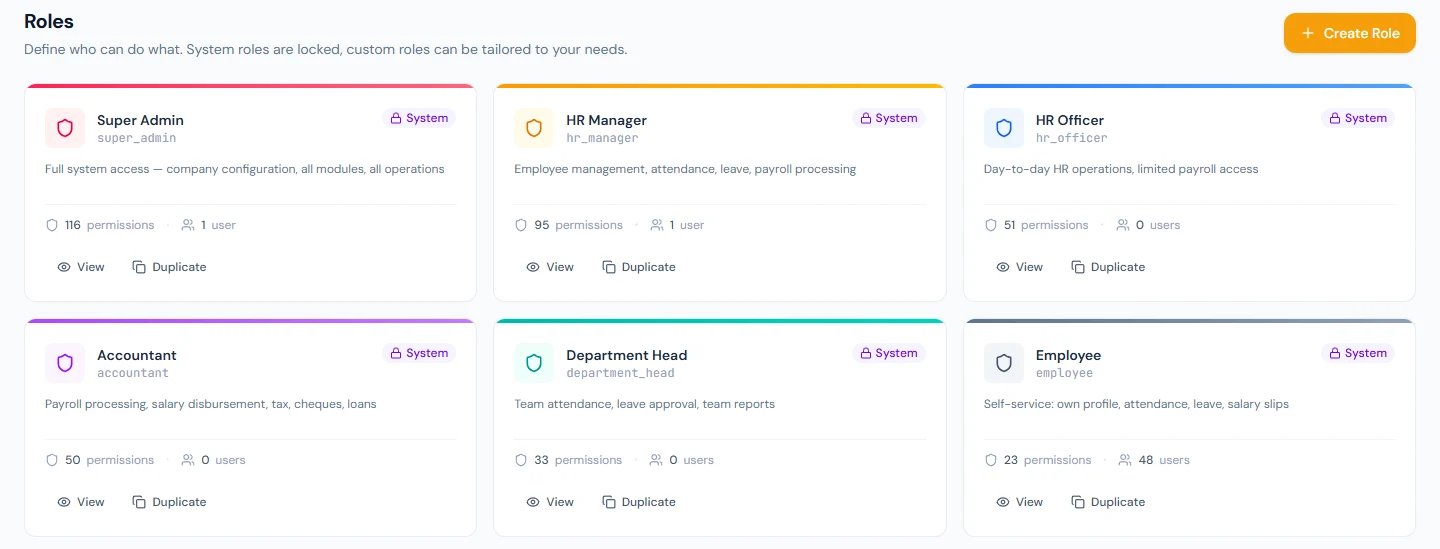This screenshot has height=549, width=1440.
Task: Click the red shield icon for Super Admin
Action: tap(65, 128)
